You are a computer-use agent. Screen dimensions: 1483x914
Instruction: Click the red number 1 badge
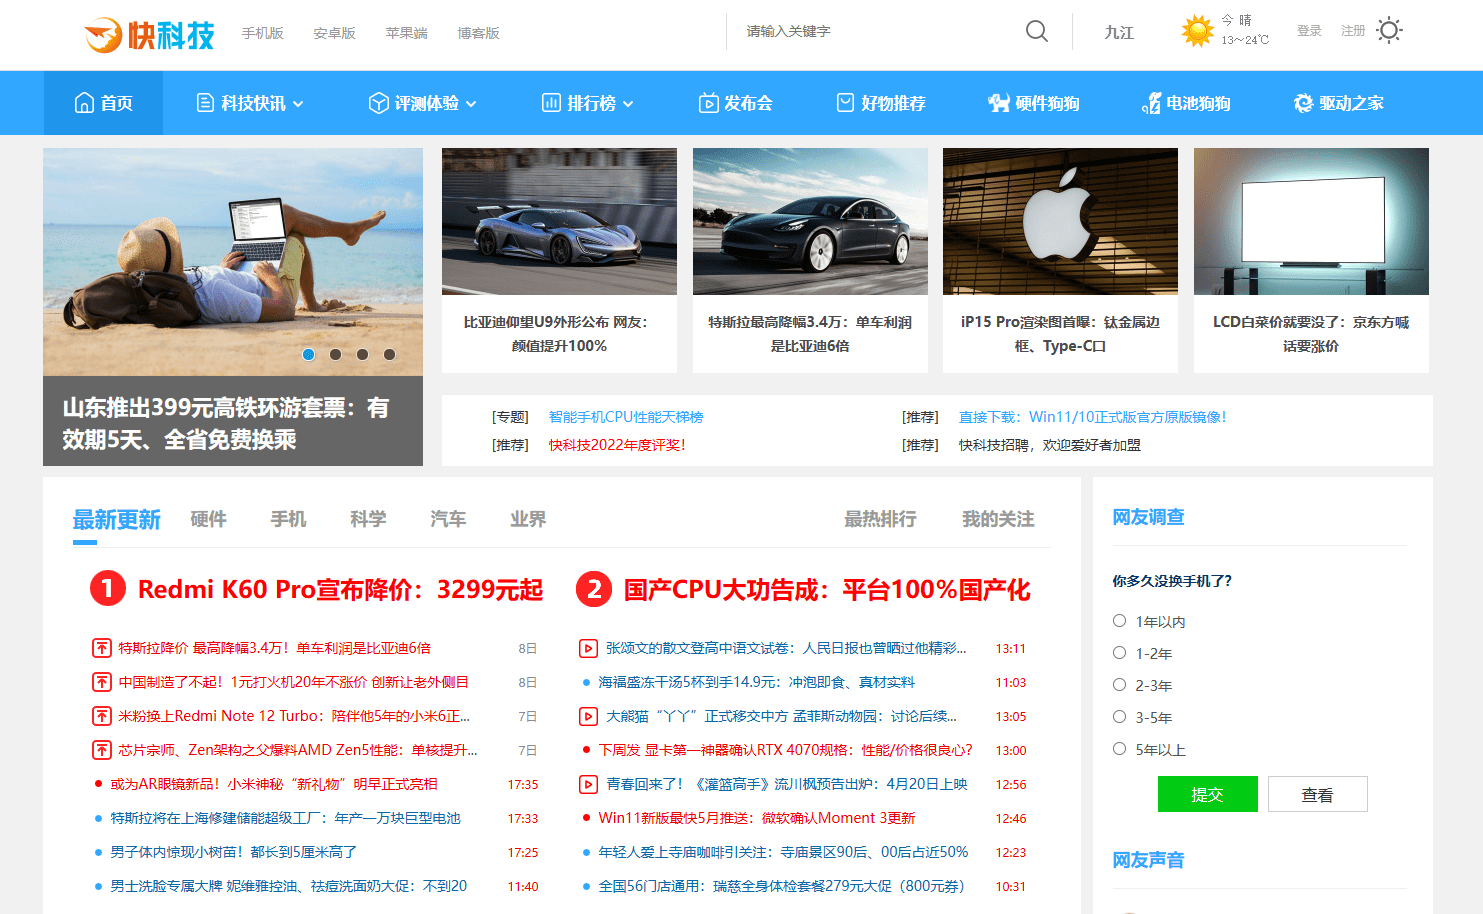click(x=108, y=589)
